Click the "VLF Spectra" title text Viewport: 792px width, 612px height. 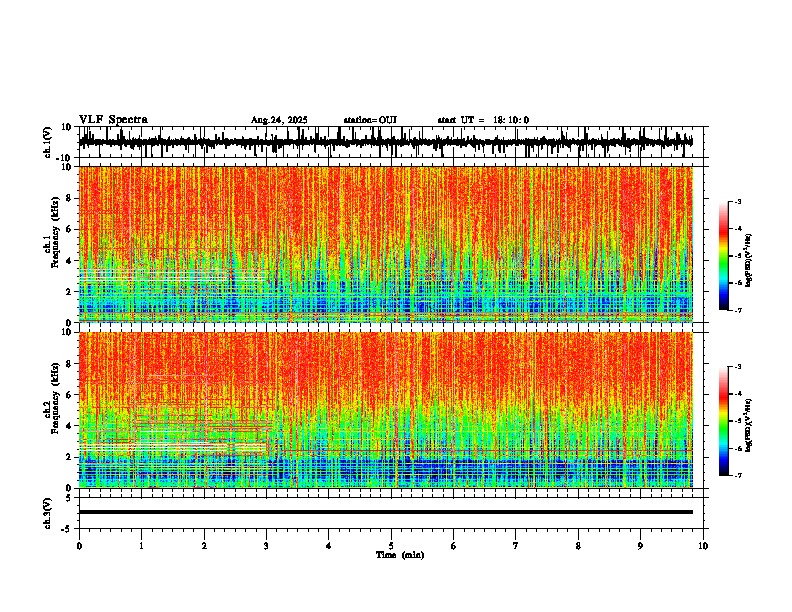point(113,120)
